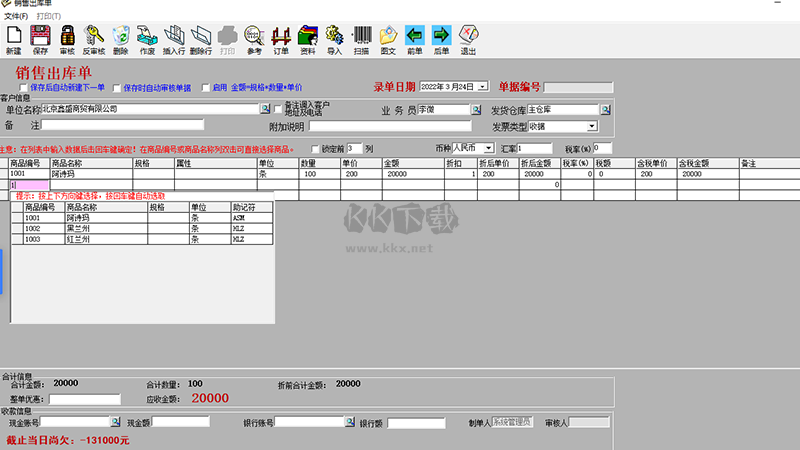Viewport: 800px width, 450px height.
Task: Click the 插入行 (Insert row) icon
Action: click(173, 39)
